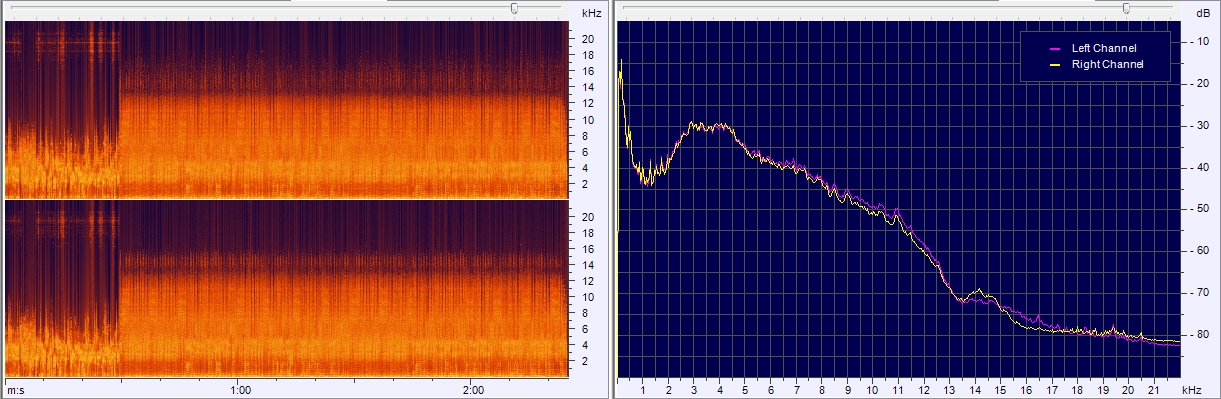This screenshot has width=1221, height=399.
Task: Click the 2:00 time marker
Action: (474, 390)
